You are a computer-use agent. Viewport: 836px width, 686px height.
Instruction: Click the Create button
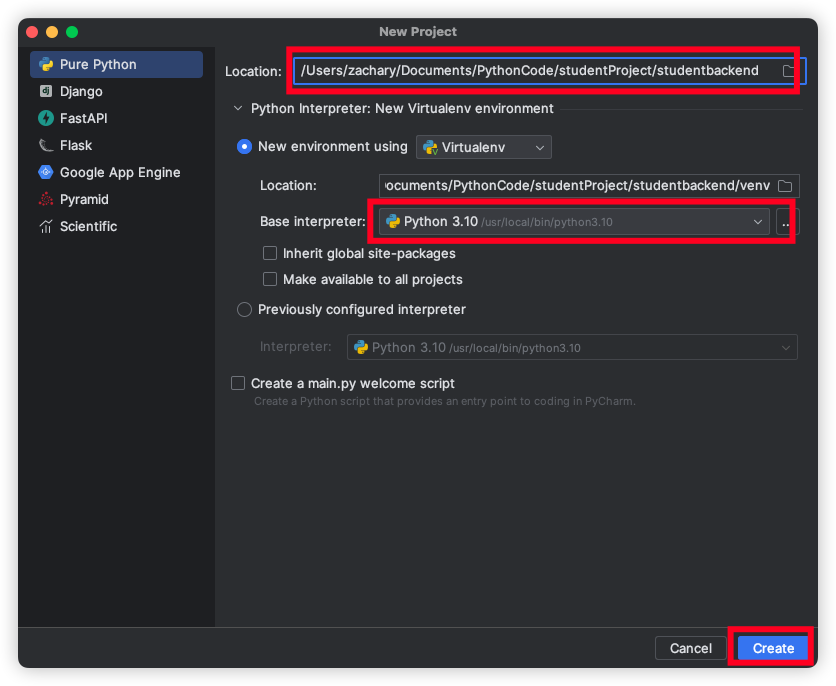(773, 648)
